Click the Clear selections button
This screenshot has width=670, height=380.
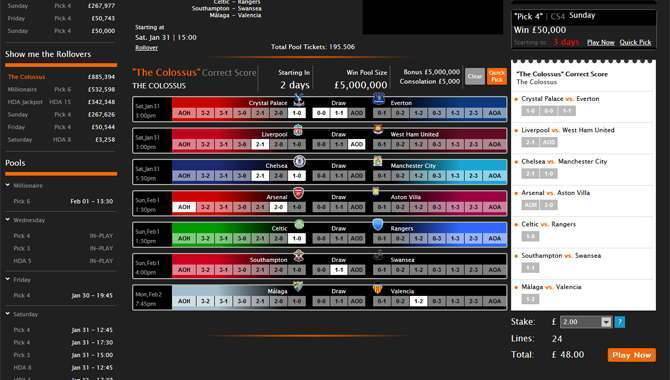(475, 77)
